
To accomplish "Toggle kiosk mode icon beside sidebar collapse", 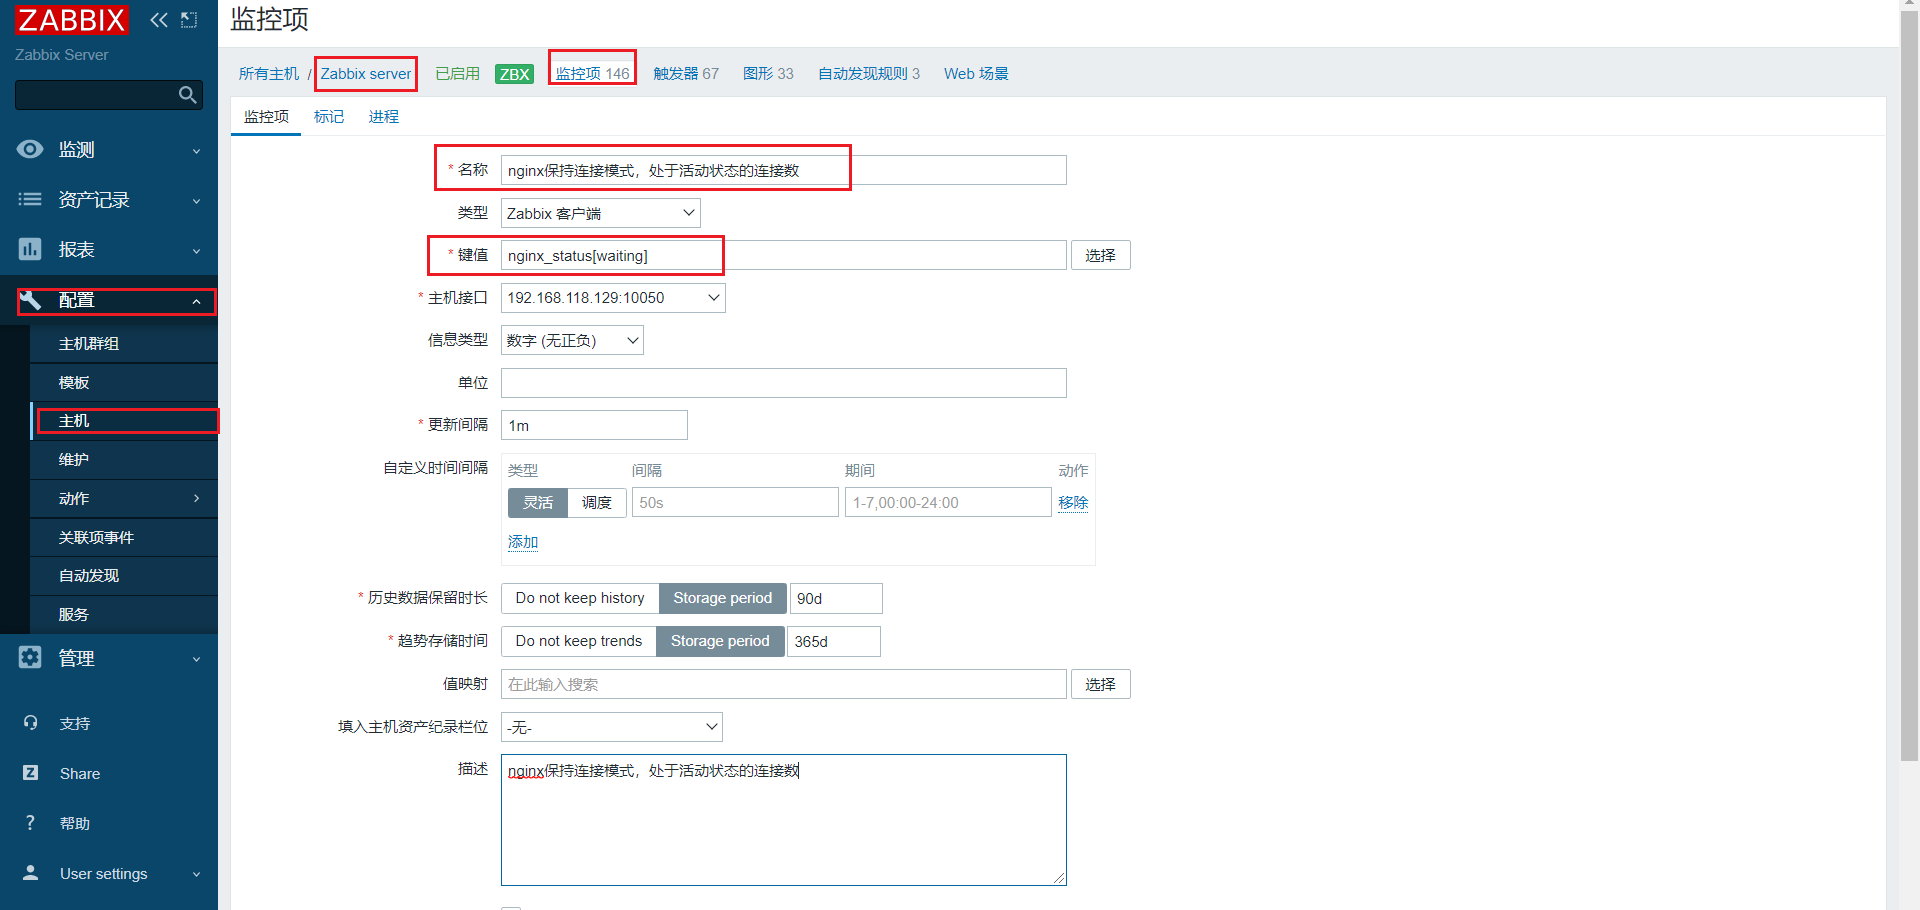I will coord(189,20).
